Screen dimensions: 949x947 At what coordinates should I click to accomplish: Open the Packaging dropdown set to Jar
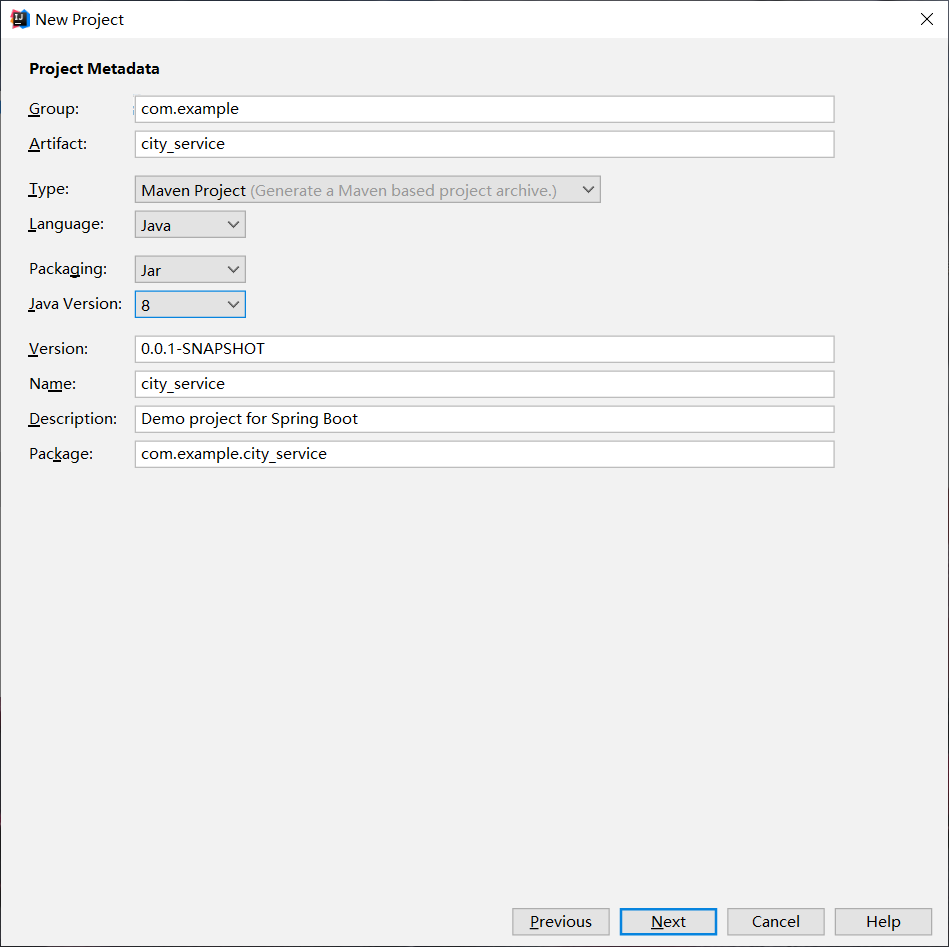point(190,269)
